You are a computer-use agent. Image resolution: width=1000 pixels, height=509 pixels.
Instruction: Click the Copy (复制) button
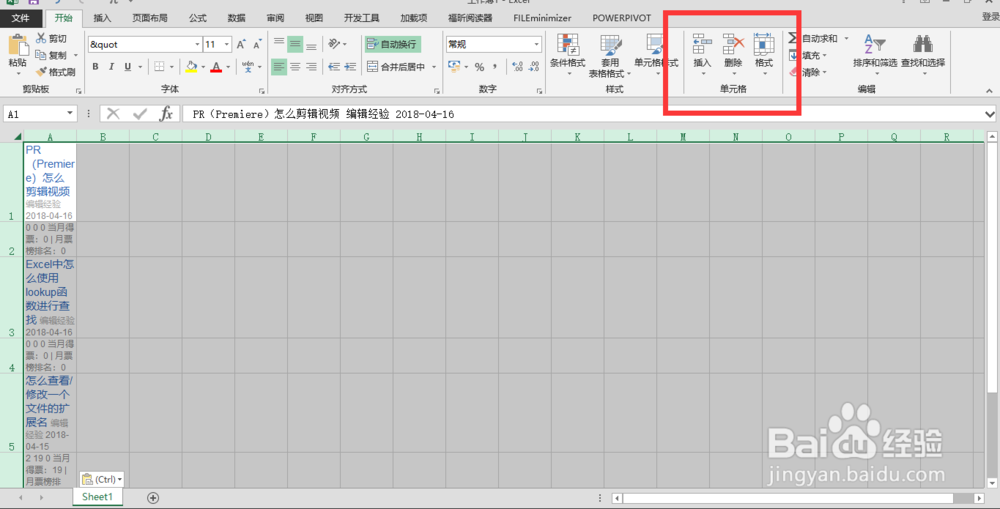pos(52,55)
